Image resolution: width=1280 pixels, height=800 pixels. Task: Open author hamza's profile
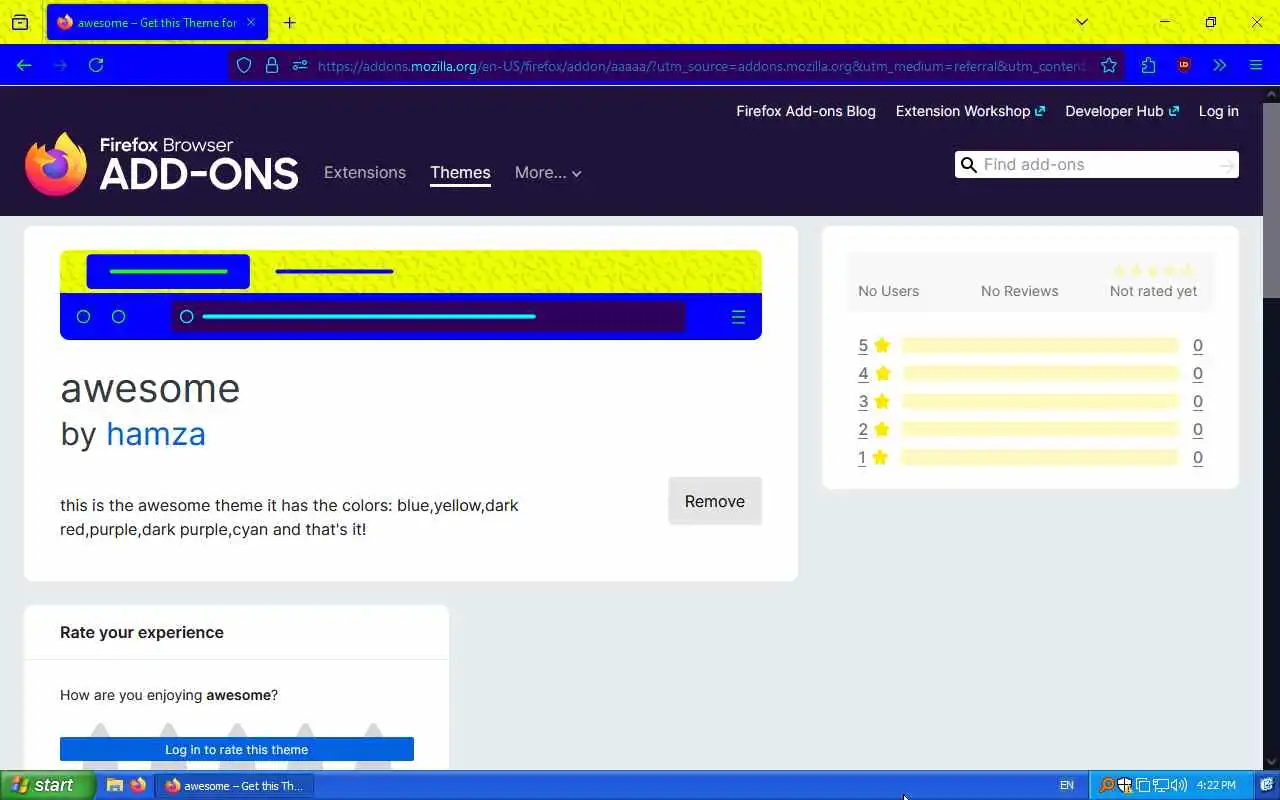coord(156,434)
